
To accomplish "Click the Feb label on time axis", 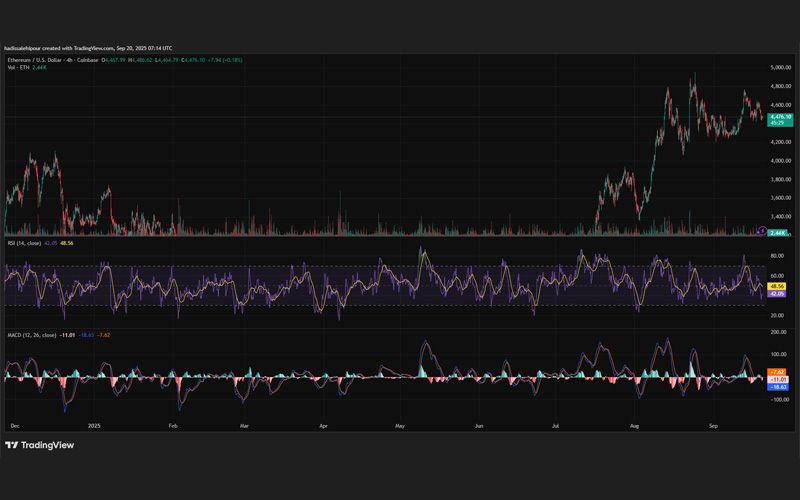I will click(x=173, y=426).
